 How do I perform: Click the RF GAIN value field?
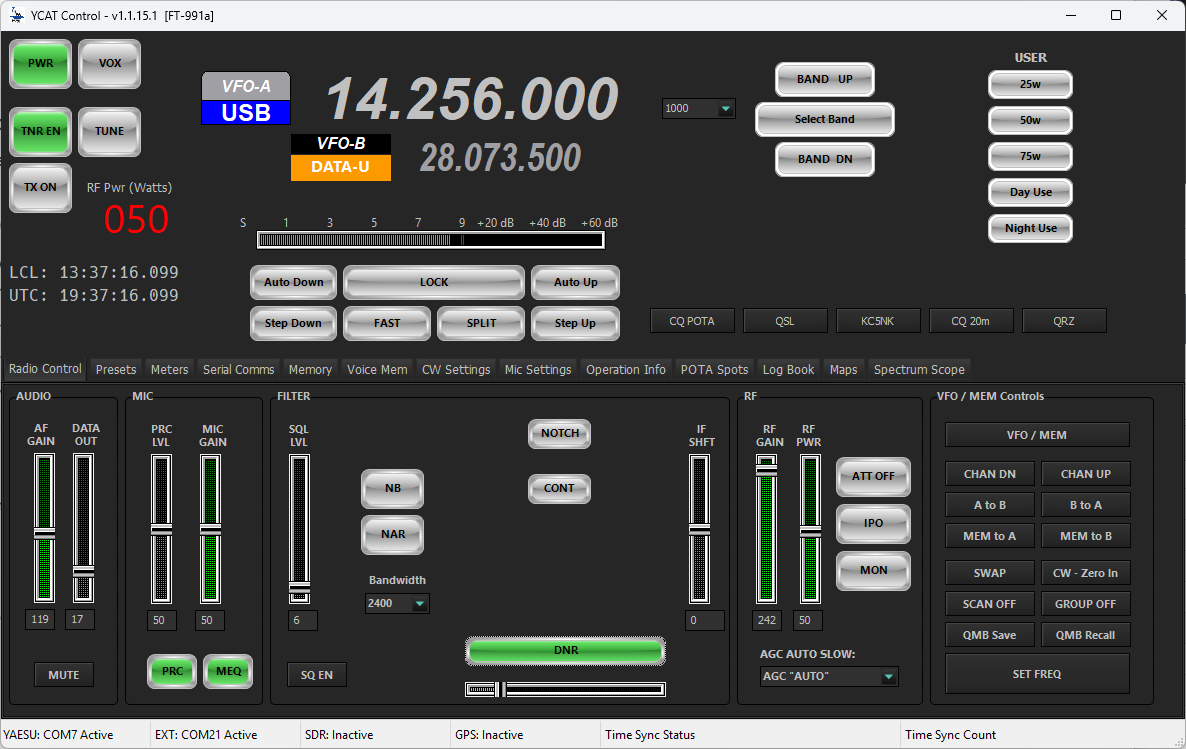pyautogui.click(x=766, y=620)
